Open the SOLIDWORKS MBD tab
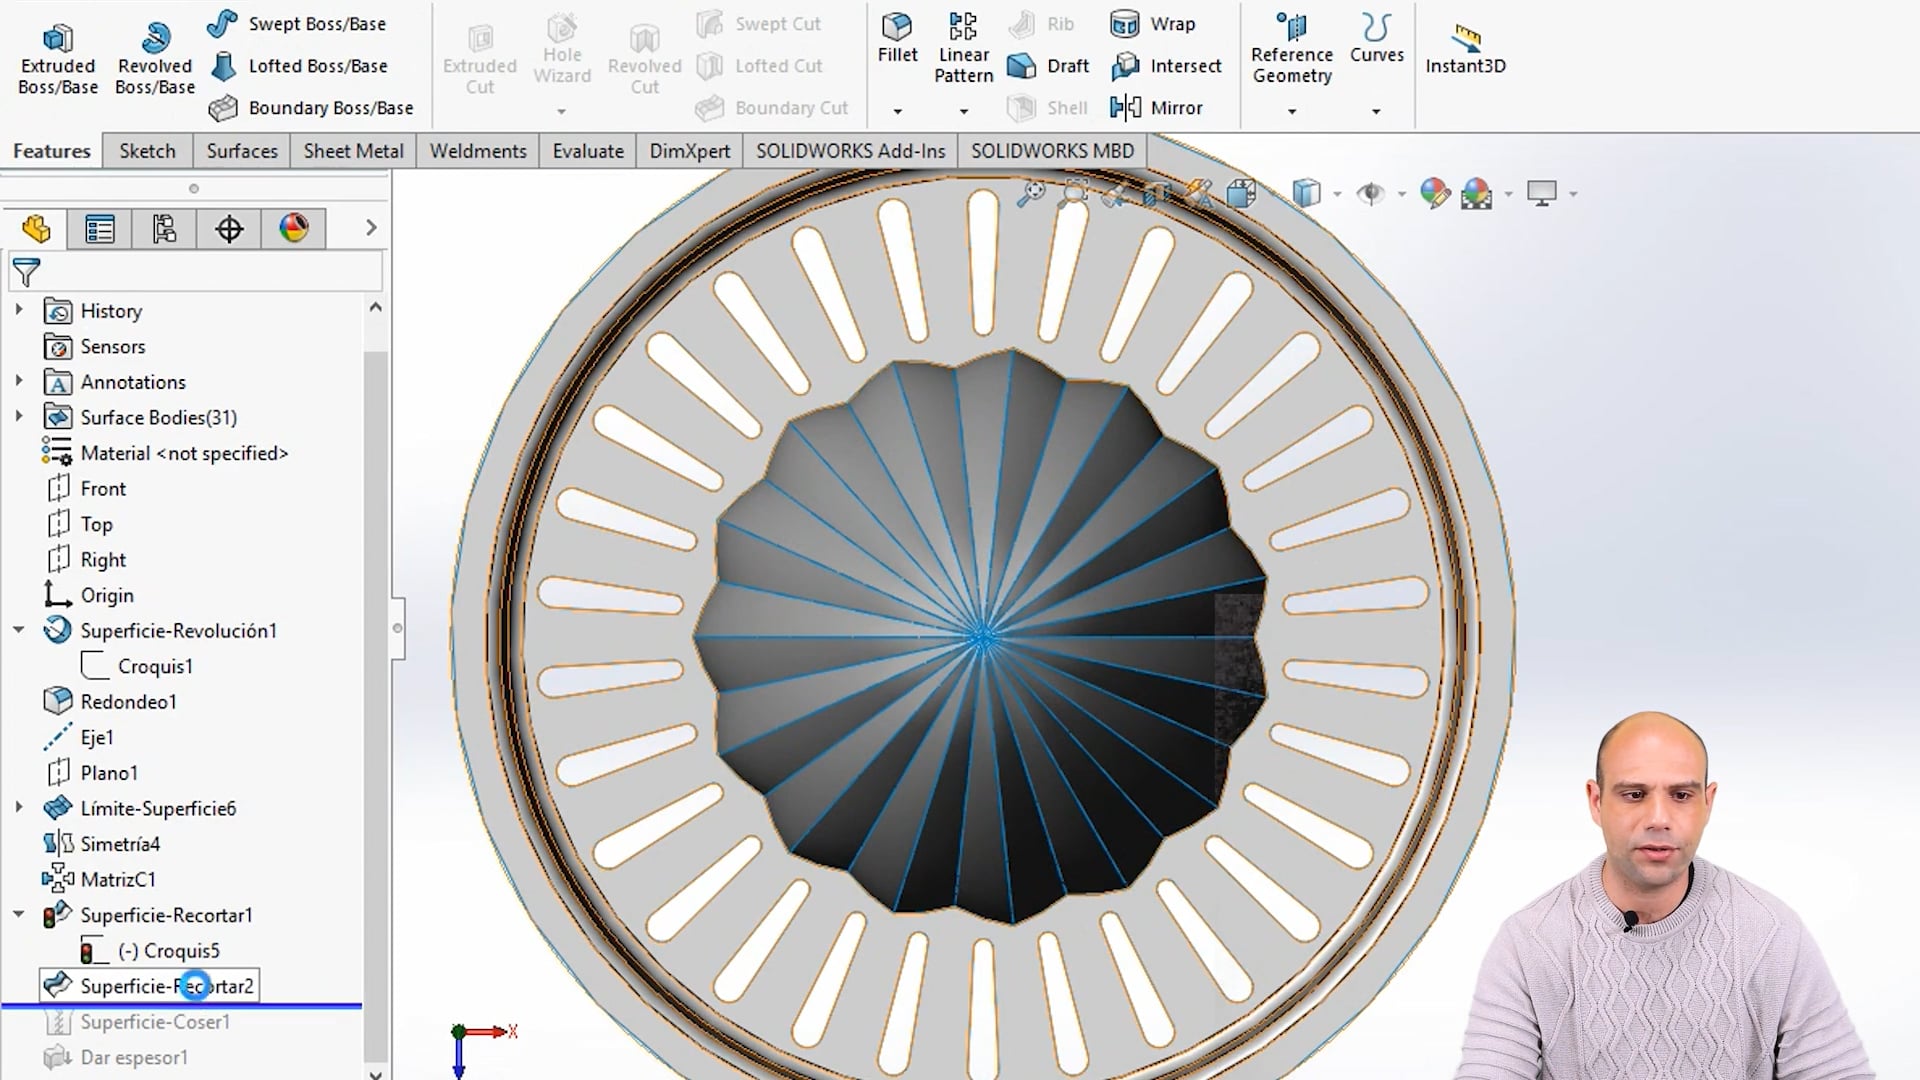Viewport: 1920px width, 1080px height. pos(1052,151)
